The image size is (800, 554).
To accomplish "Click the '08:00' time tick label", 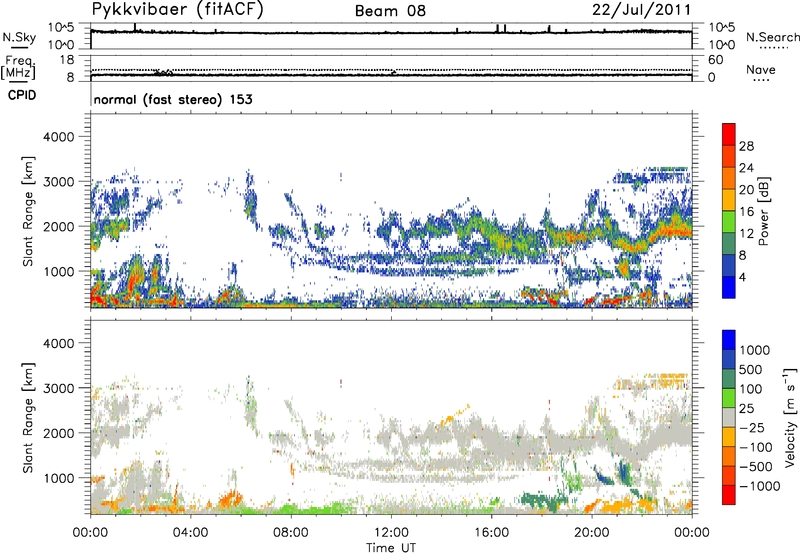I will 291,533.
